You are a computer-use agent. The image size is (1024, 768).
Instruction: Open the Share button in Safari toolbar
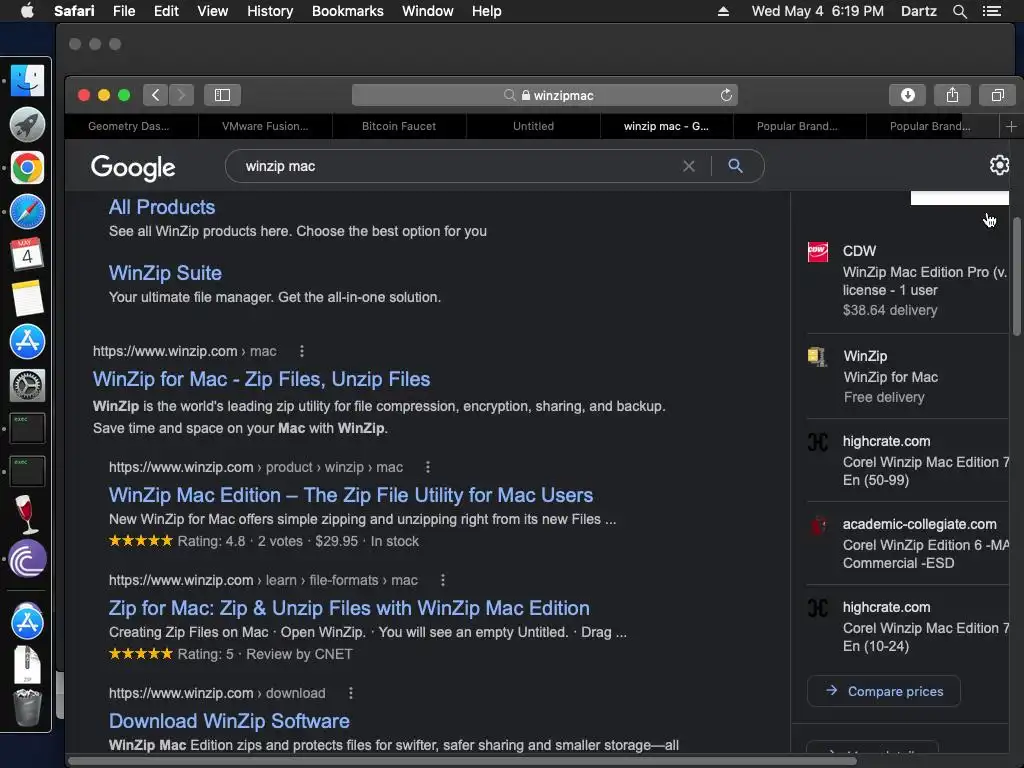952,95
